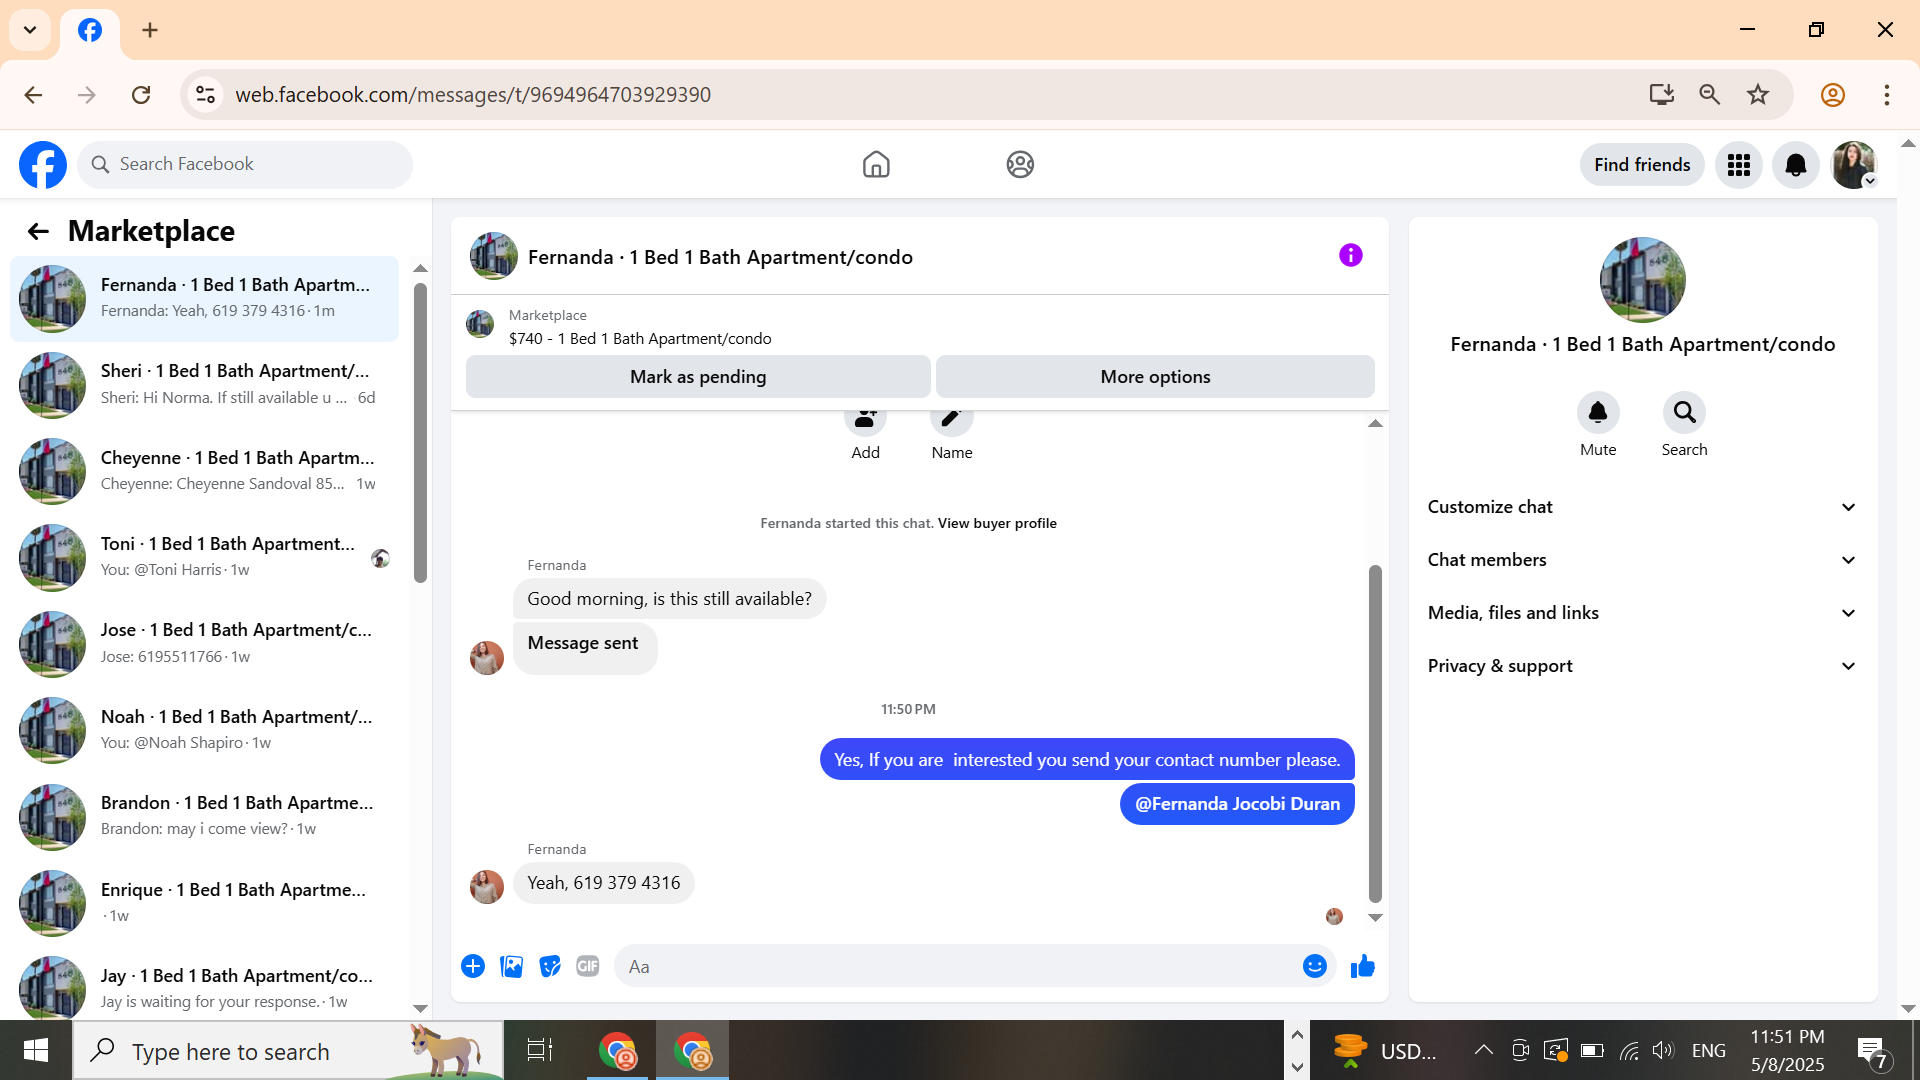The image size is (1920, 1080).
Task: Open the emoji picker
Action: [1315, 967]
